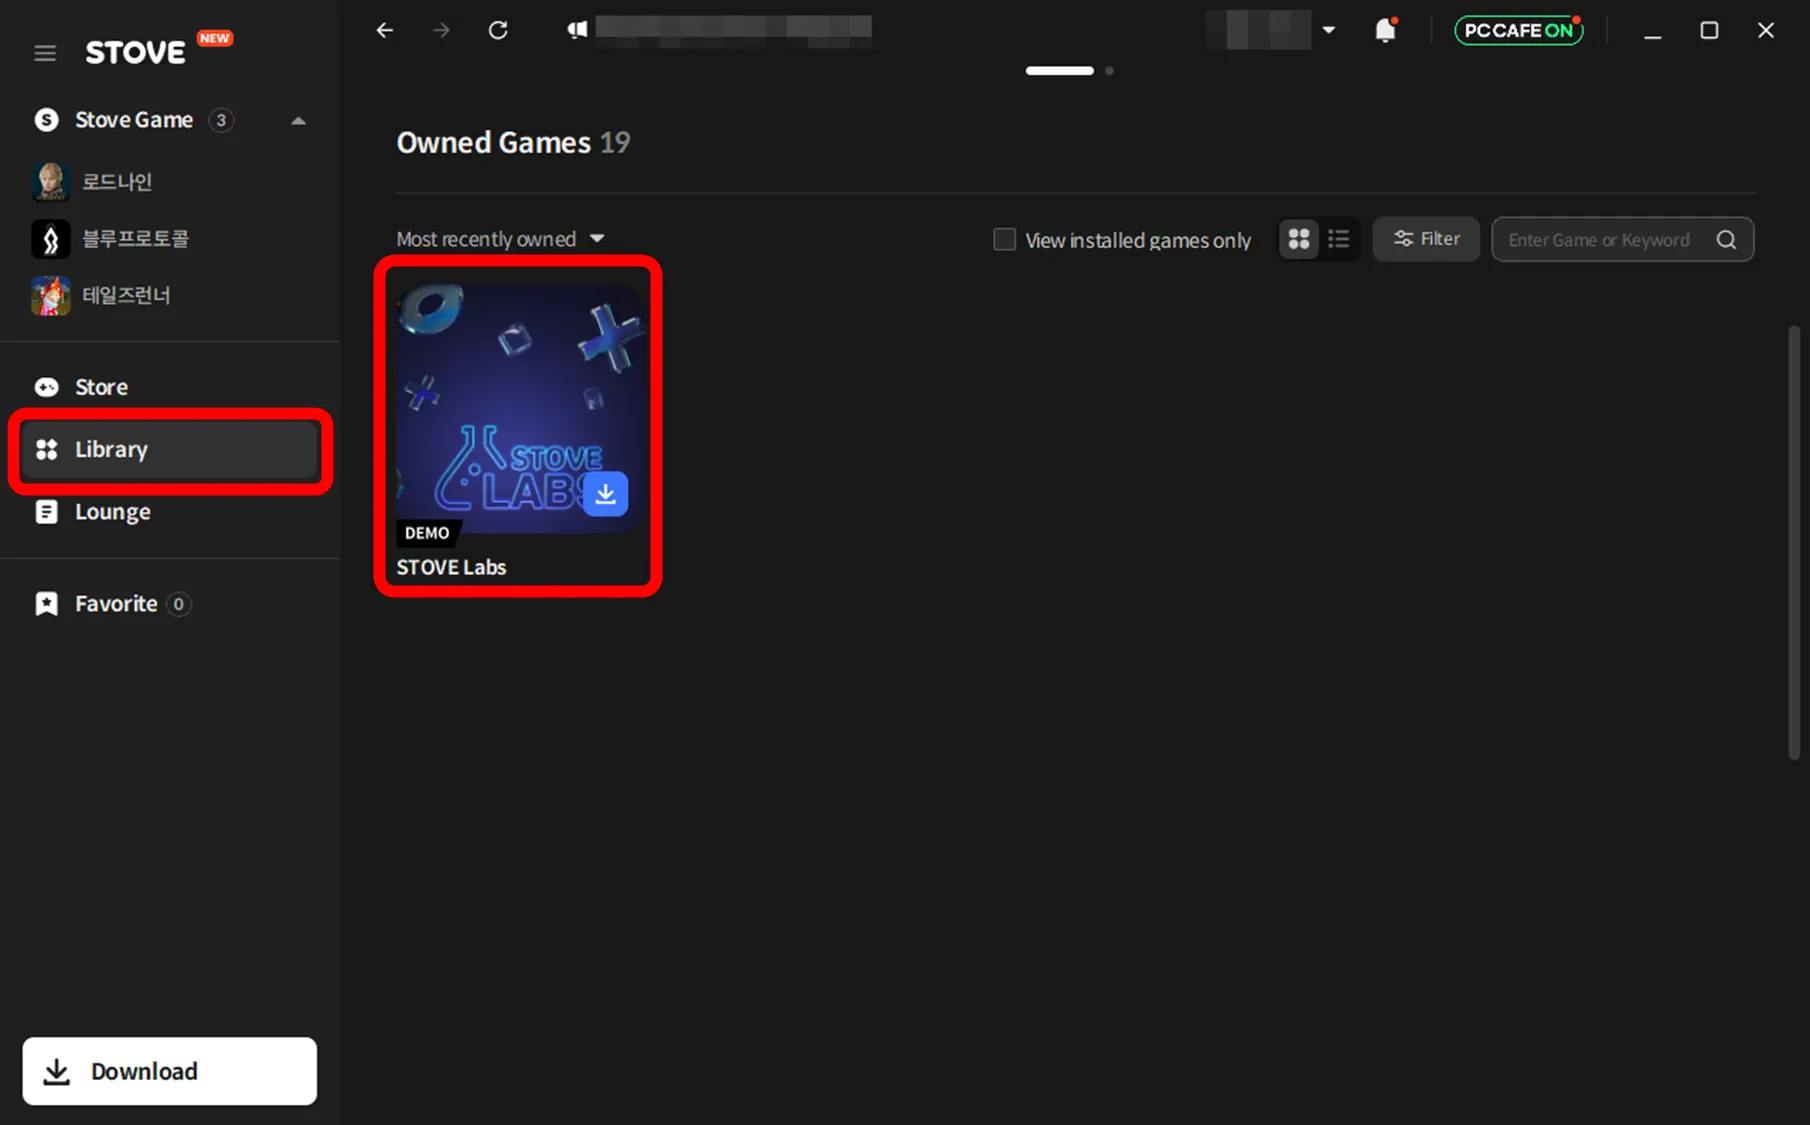Click the Stove Game header
This screenshot has width=1810, height=1125.
coord(134,120)
